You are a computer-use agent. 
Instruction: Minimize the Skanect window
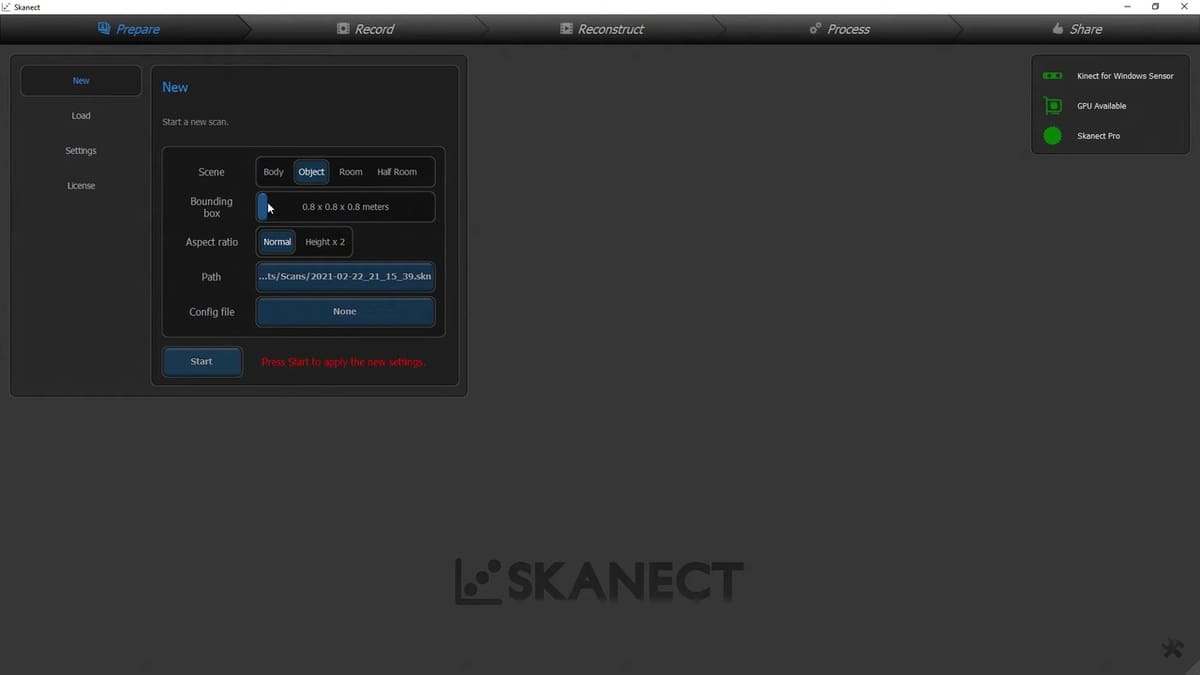coord(1128,6)
